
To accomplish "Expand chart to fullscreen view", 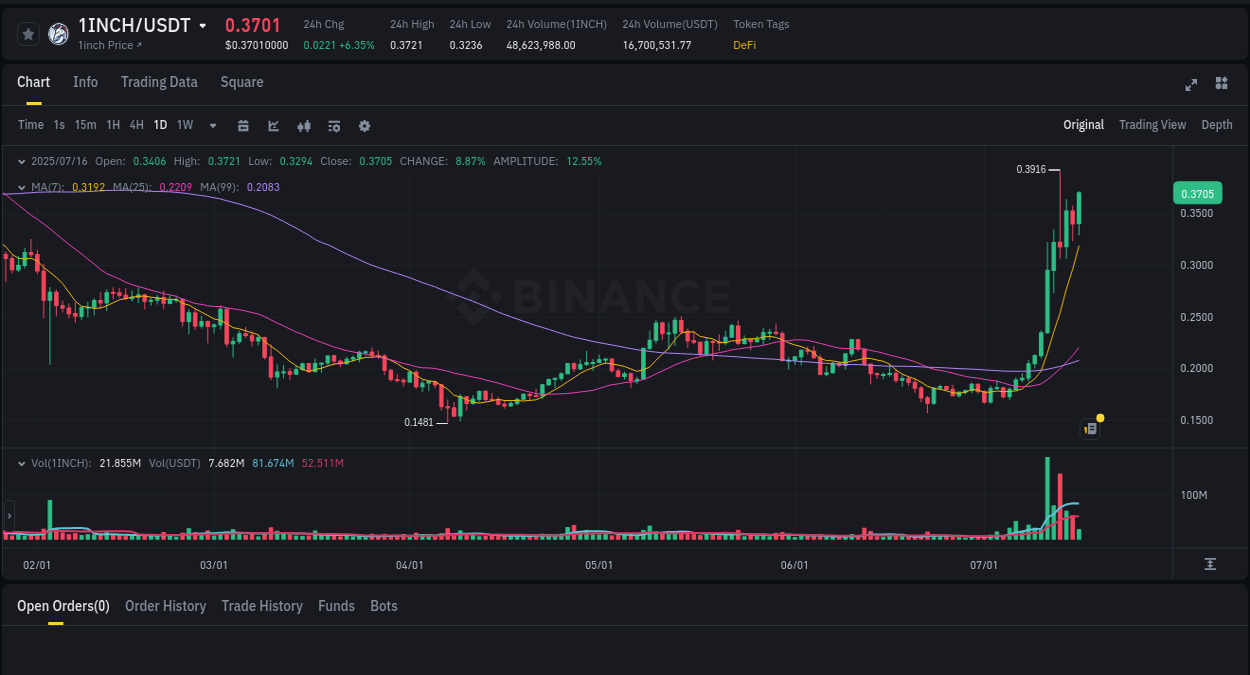I will tap(1190, 85).
